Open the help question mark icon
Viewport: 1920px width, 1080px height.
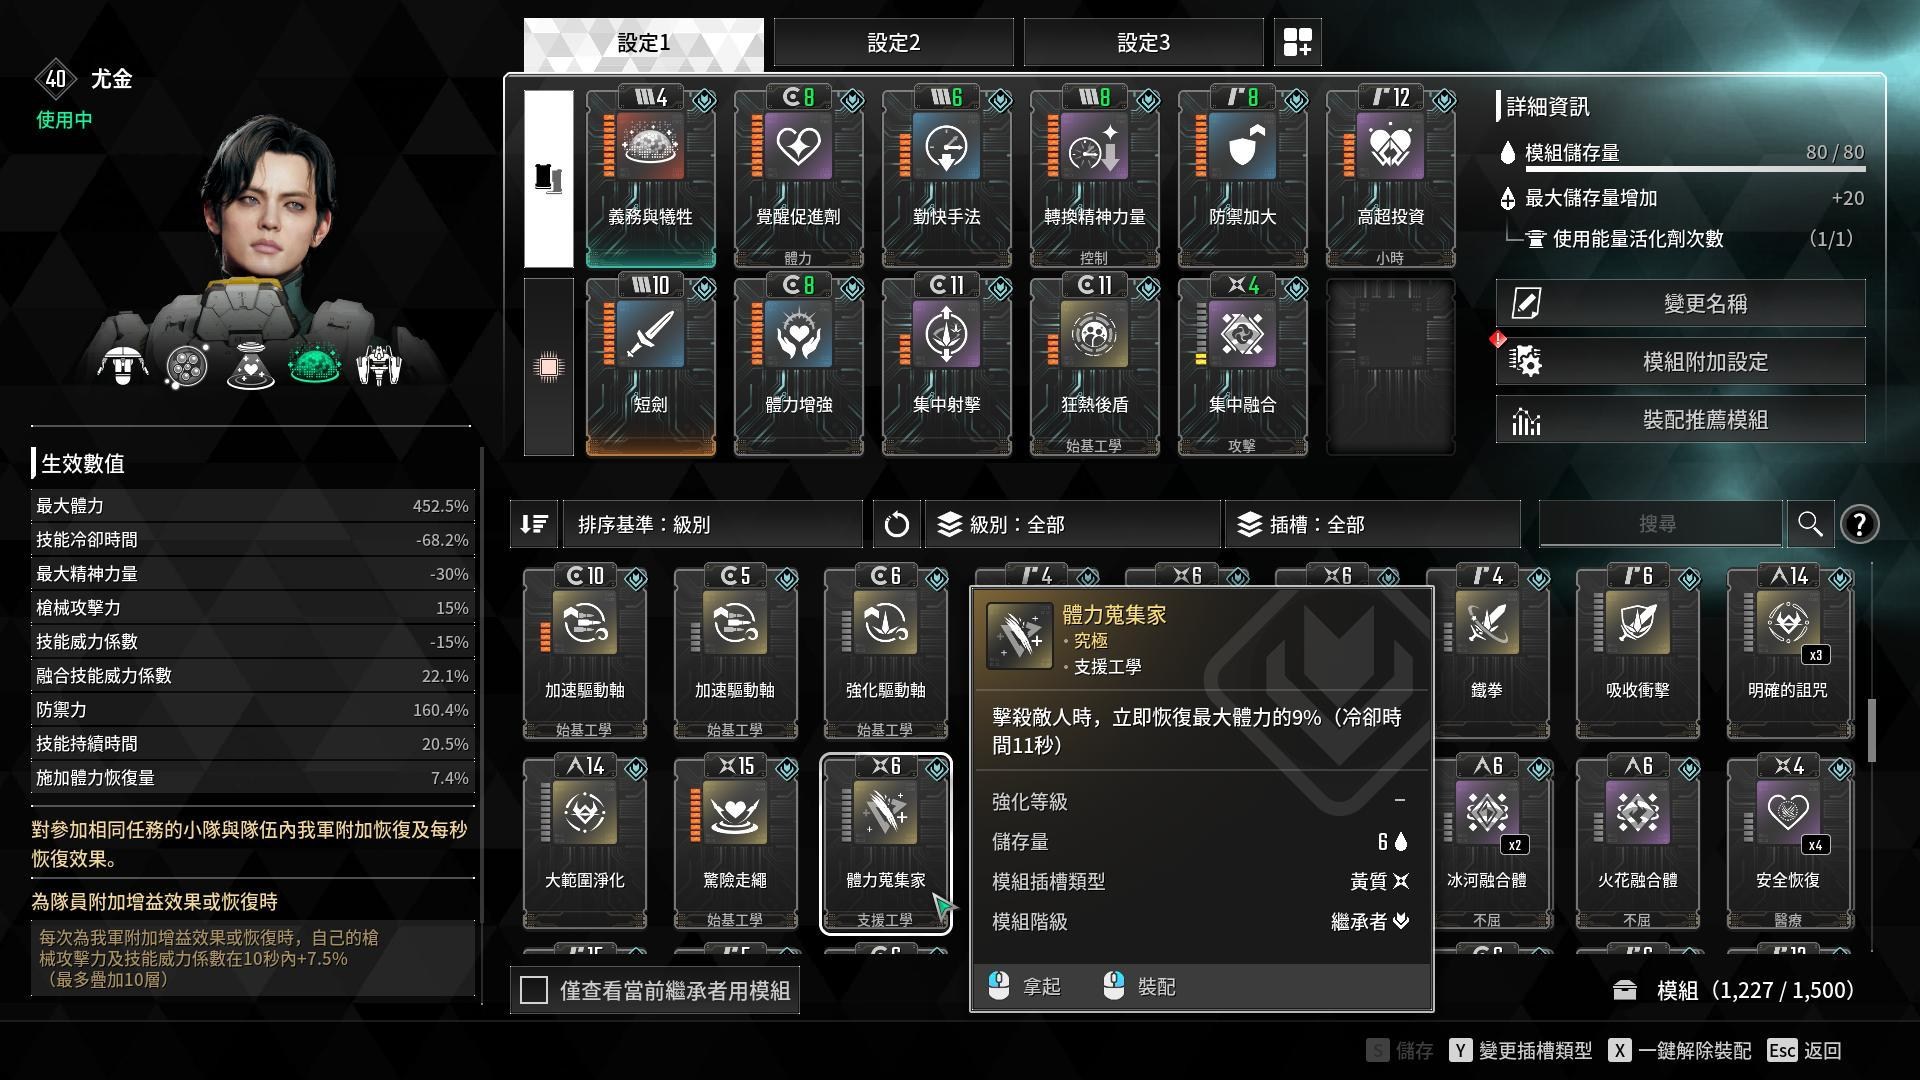(x=1859, y=524)
